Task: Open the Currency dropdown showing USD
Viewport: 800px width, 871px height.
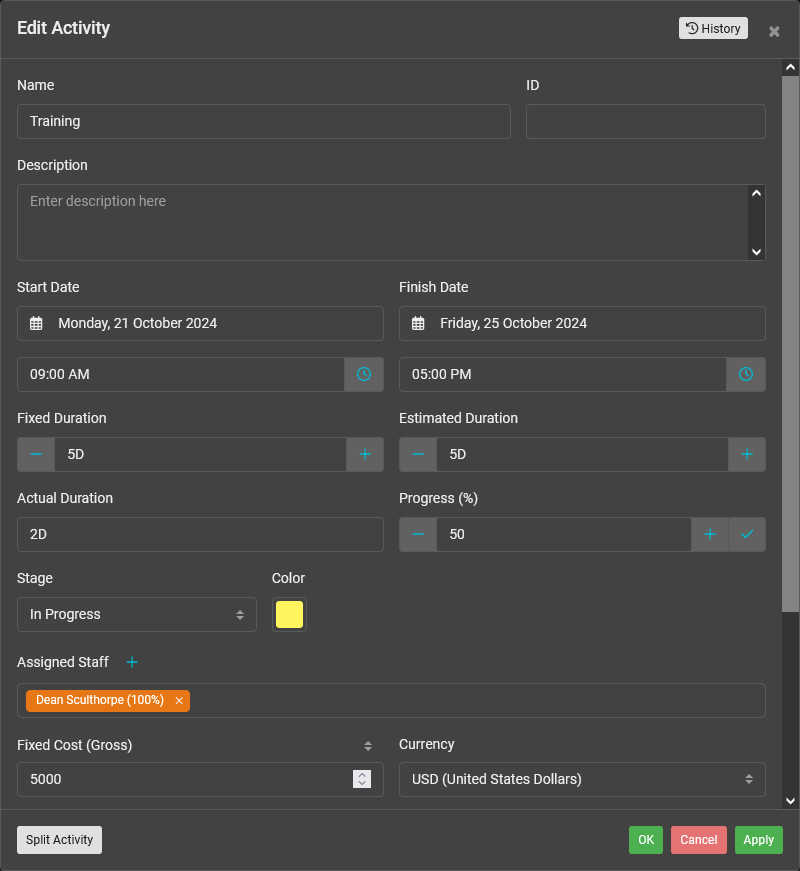Action: point(582,779)
